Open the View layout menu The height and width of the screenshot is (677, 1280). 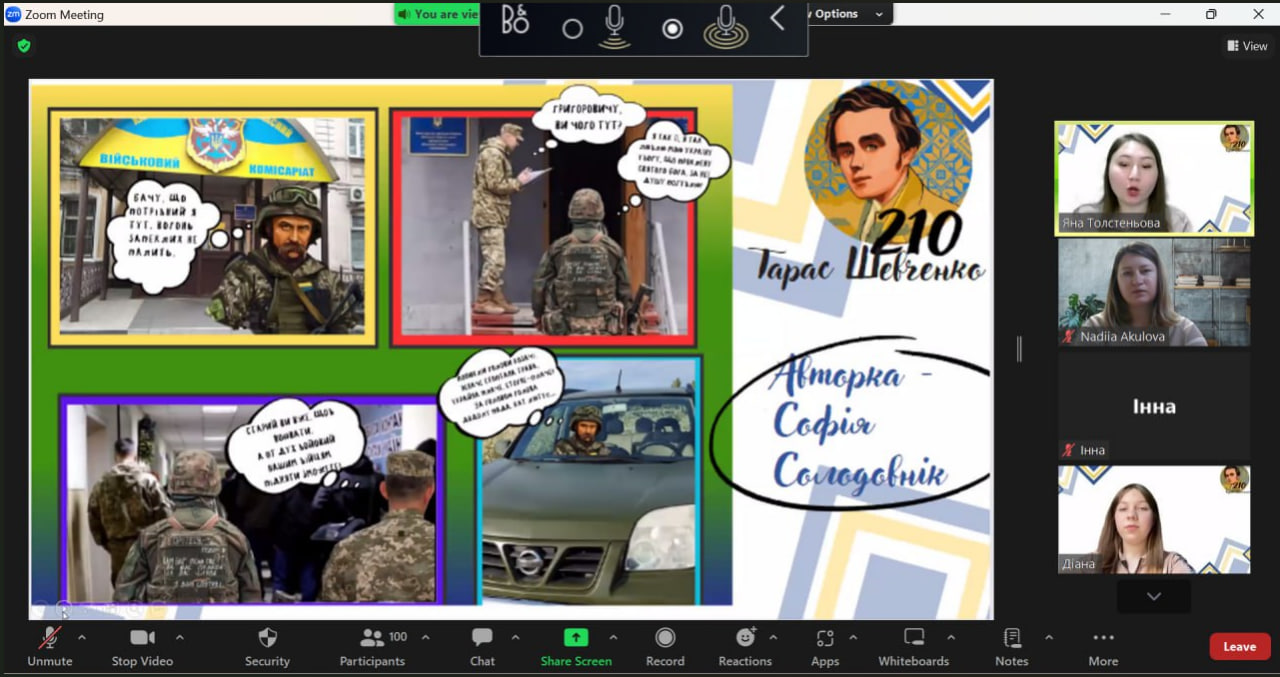[1247, 46]
